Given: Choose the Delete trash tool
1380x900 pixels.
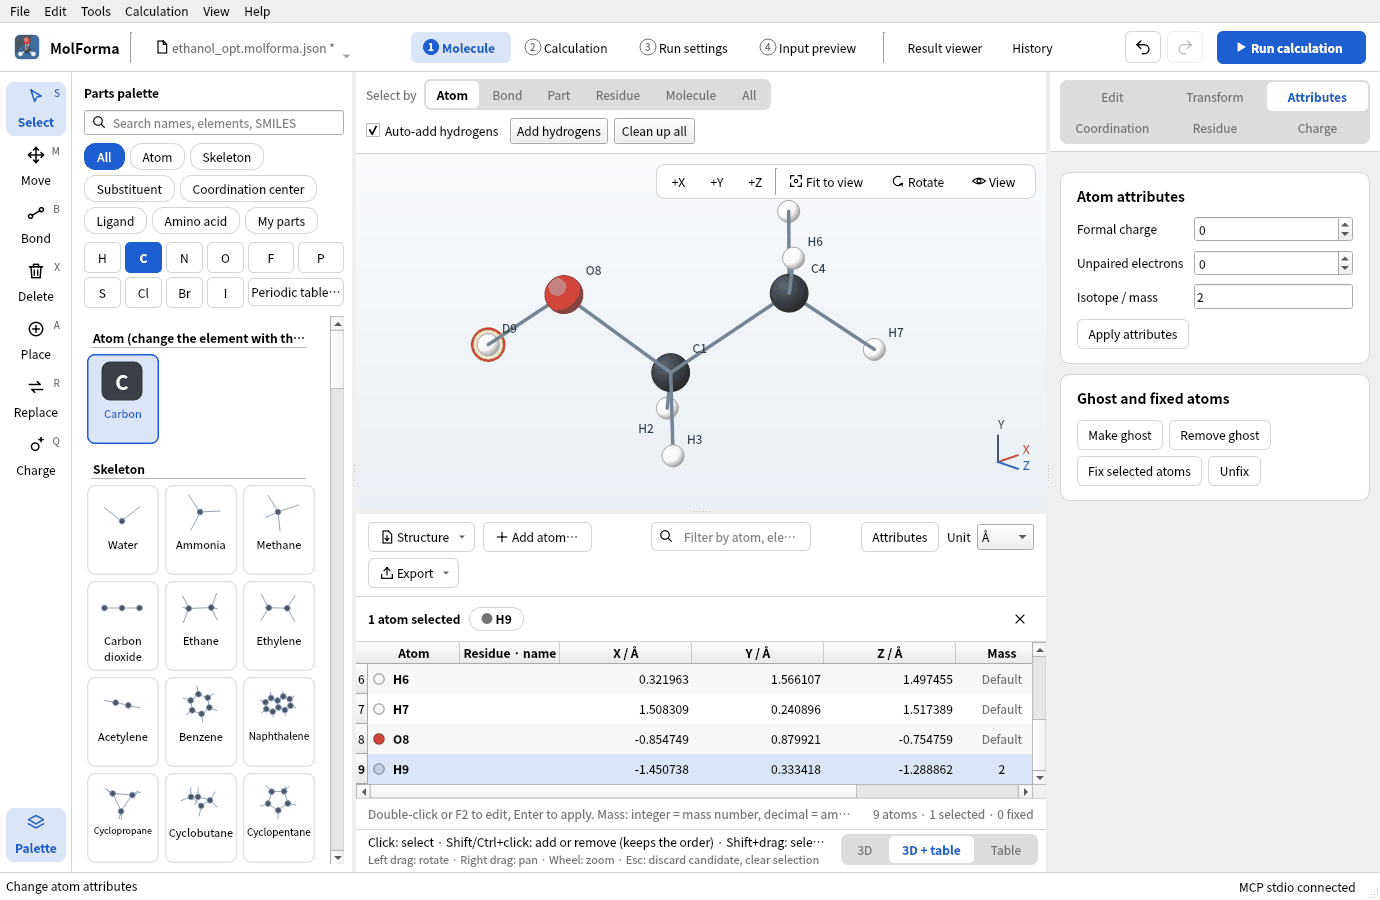Looking at the screenshot, I should tap(36, 282).
